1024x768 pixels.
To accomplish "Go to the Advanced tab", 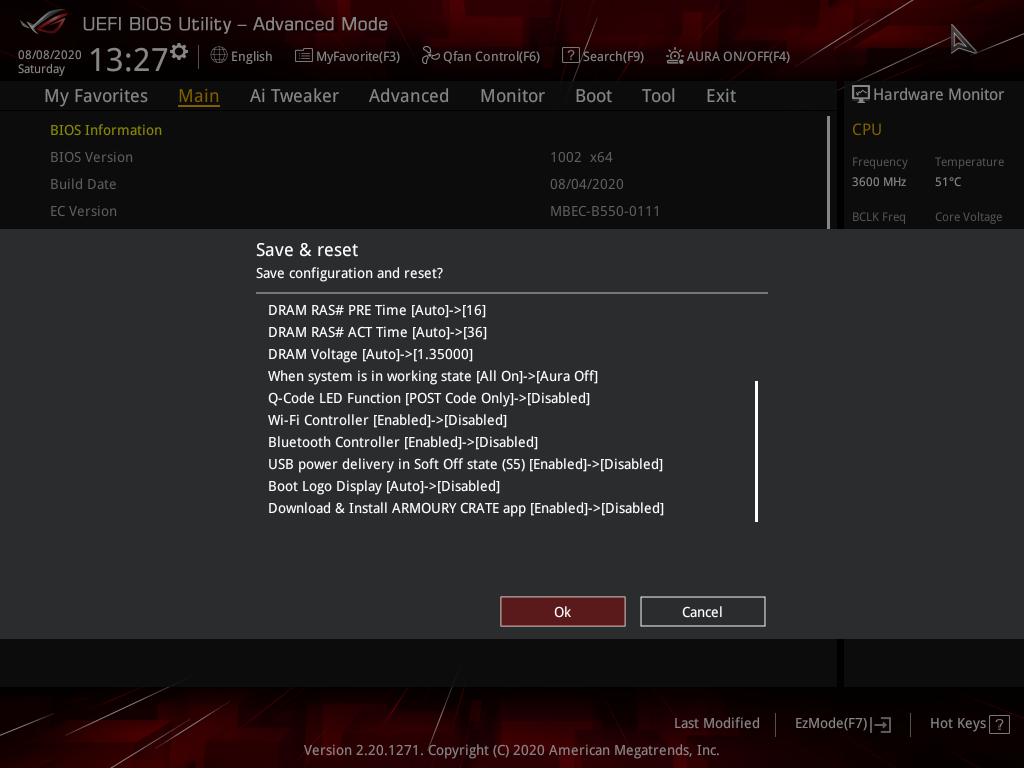I will point(409,96).
